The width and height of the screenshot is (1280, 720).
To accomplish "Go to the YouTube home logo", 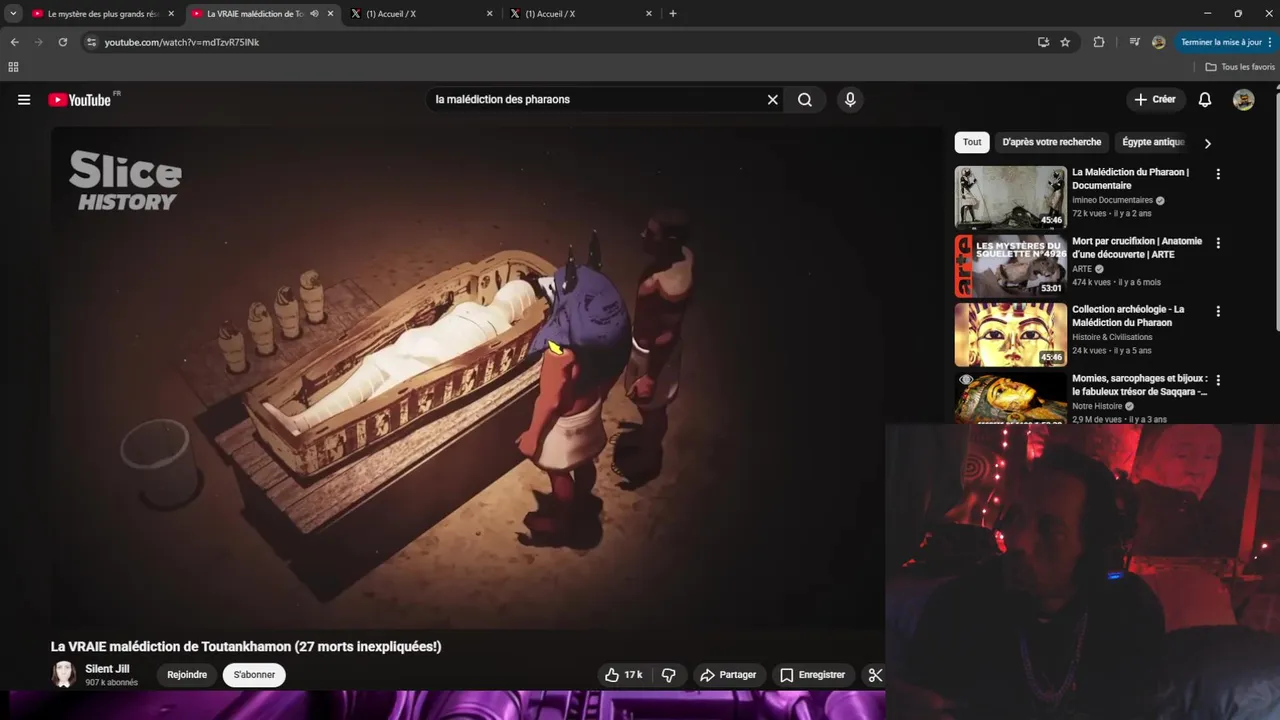I will pos(79,100).
